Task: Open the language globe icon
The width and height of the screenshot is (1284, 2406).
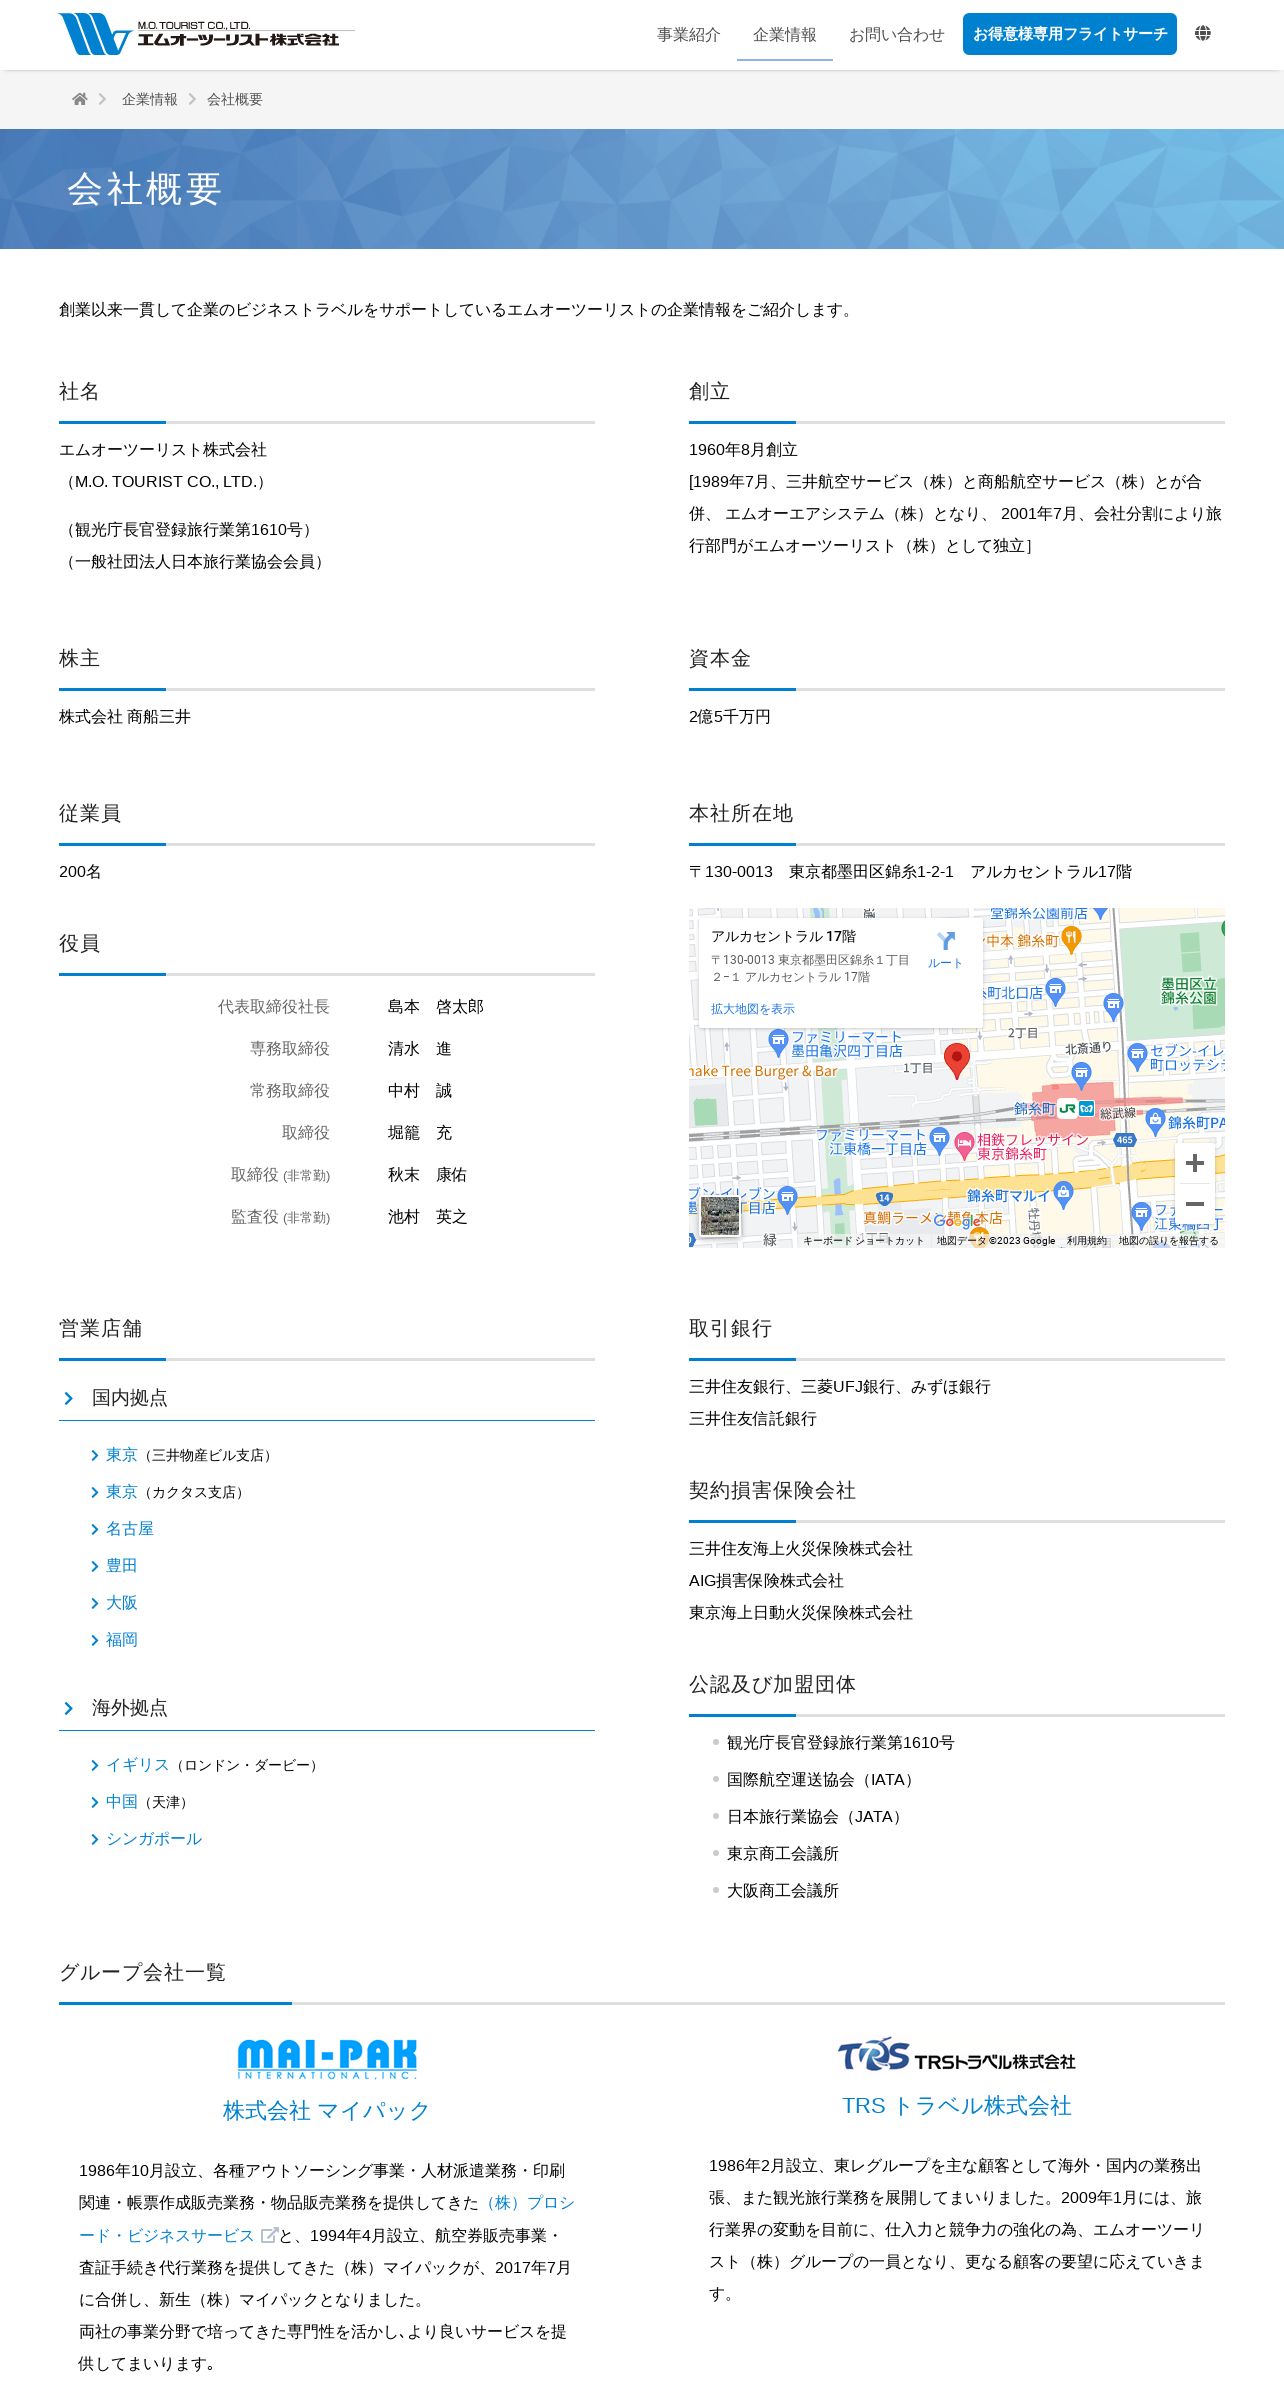Action: click(x=1203, y=34)
